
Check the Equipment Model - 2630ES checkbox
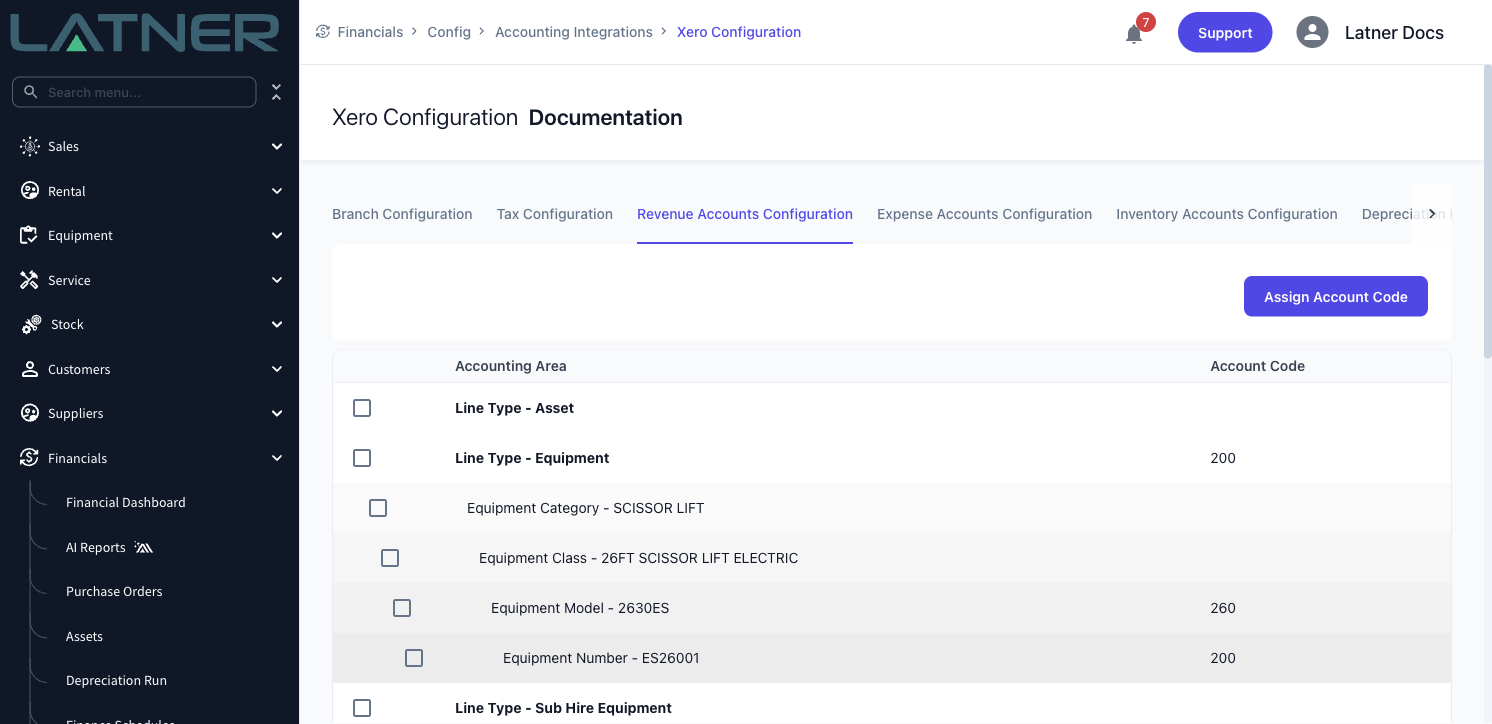(x=402, y=608)
